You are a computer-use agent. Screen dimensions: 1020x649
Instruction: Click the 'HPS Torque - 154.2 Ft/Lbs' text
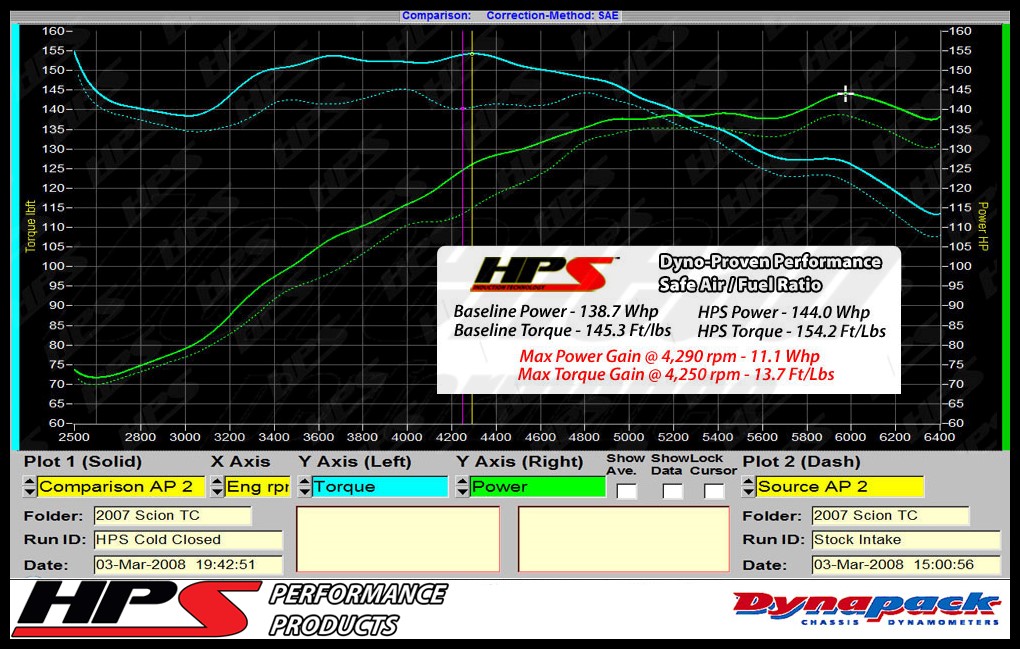pyautogui.click(x=791, y=332)
